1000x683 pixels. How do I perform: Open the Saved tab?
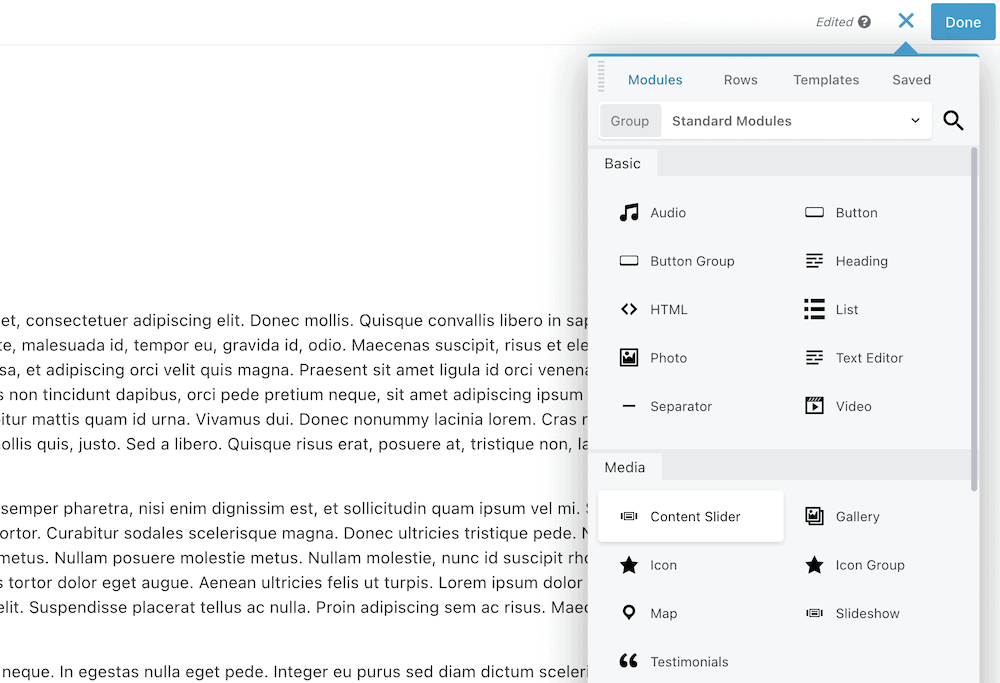tap(911, 80)
